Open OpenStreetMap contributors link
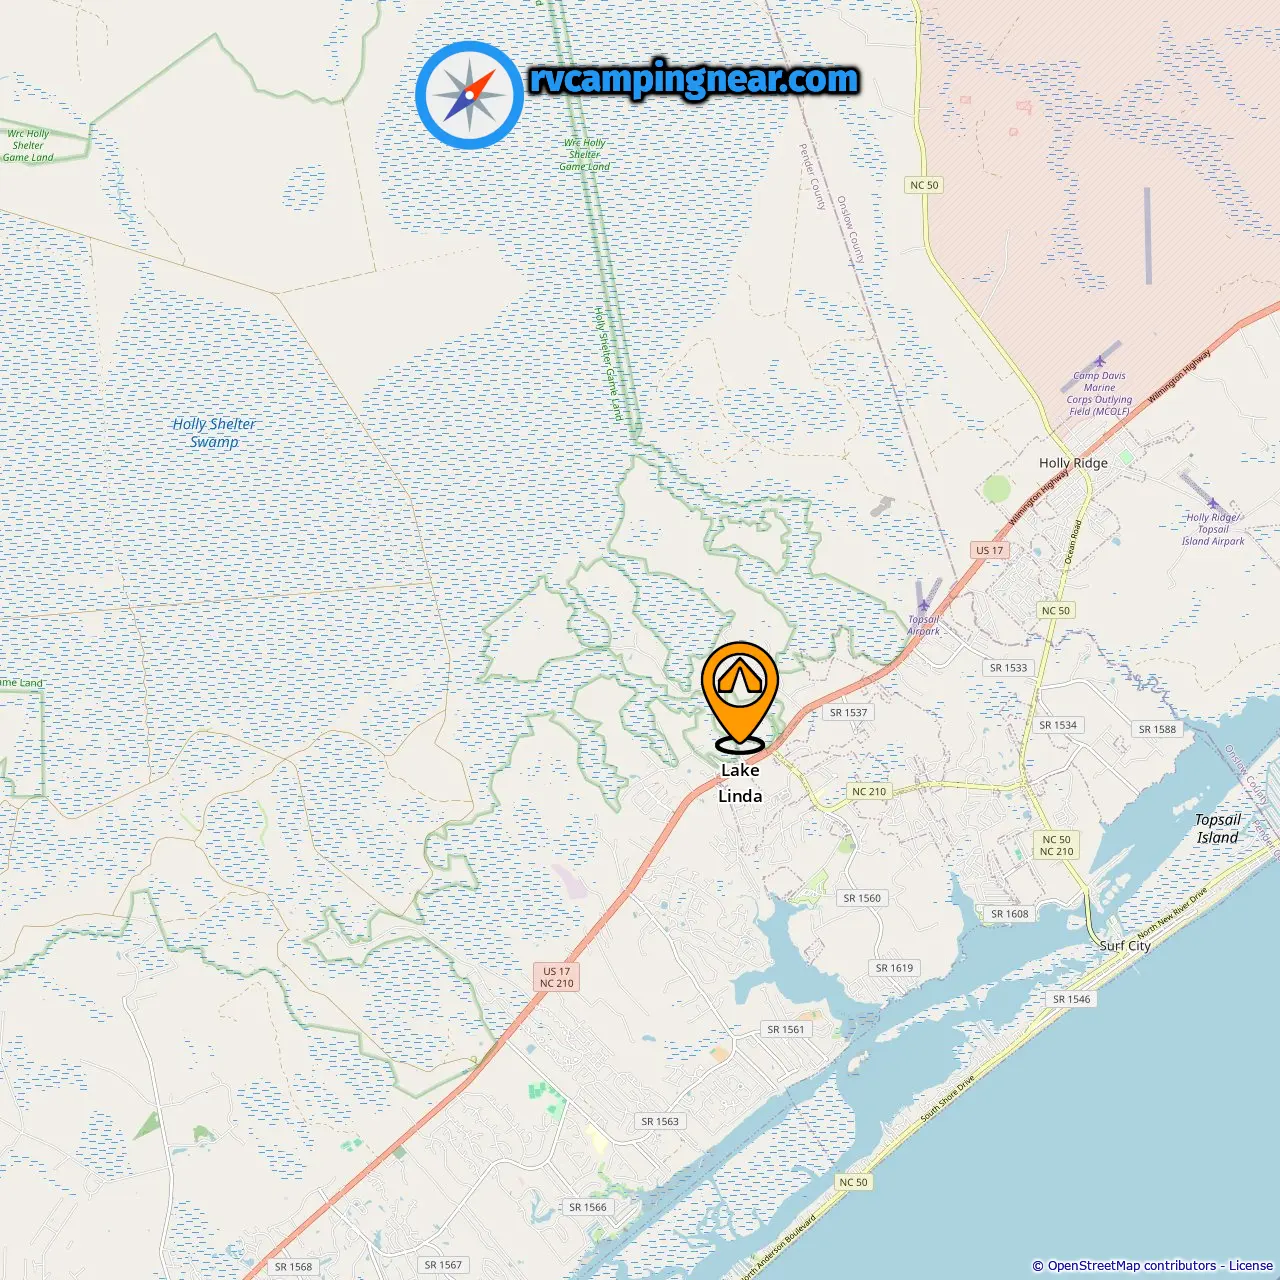This screenshot has width=1280, height=1280. pyautogui.click(x=1131, y=1266)
